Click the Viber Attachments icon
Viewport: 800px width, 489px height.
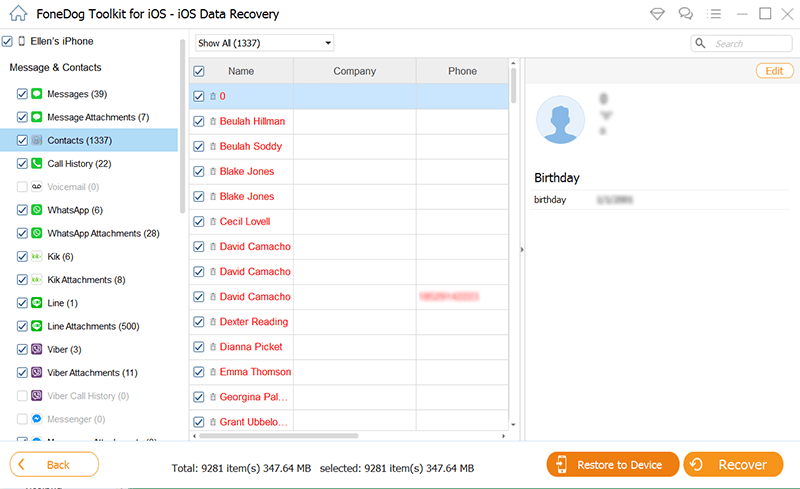click(x=37, y=372)
